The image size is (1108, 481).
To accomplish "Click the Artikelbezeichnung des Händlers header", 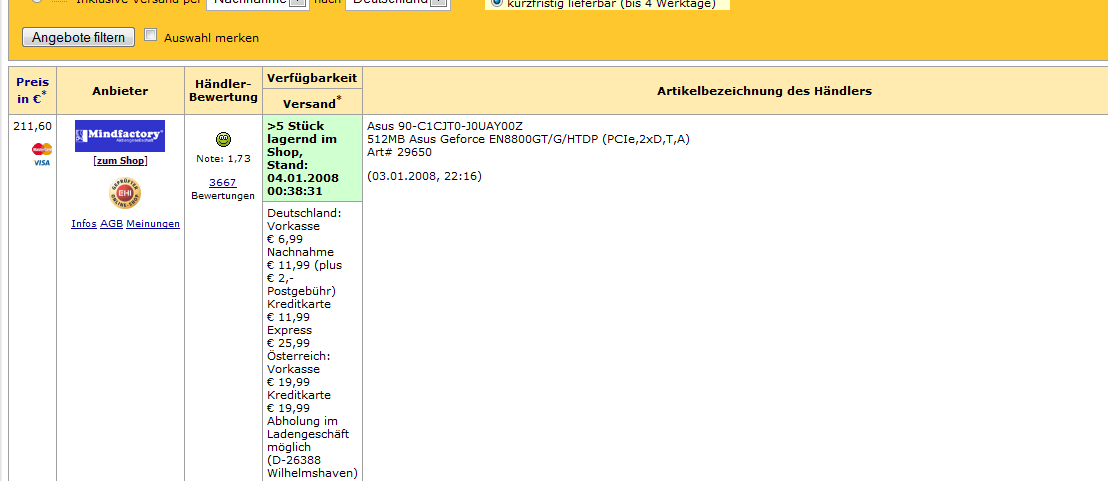I will click(765, 91).
